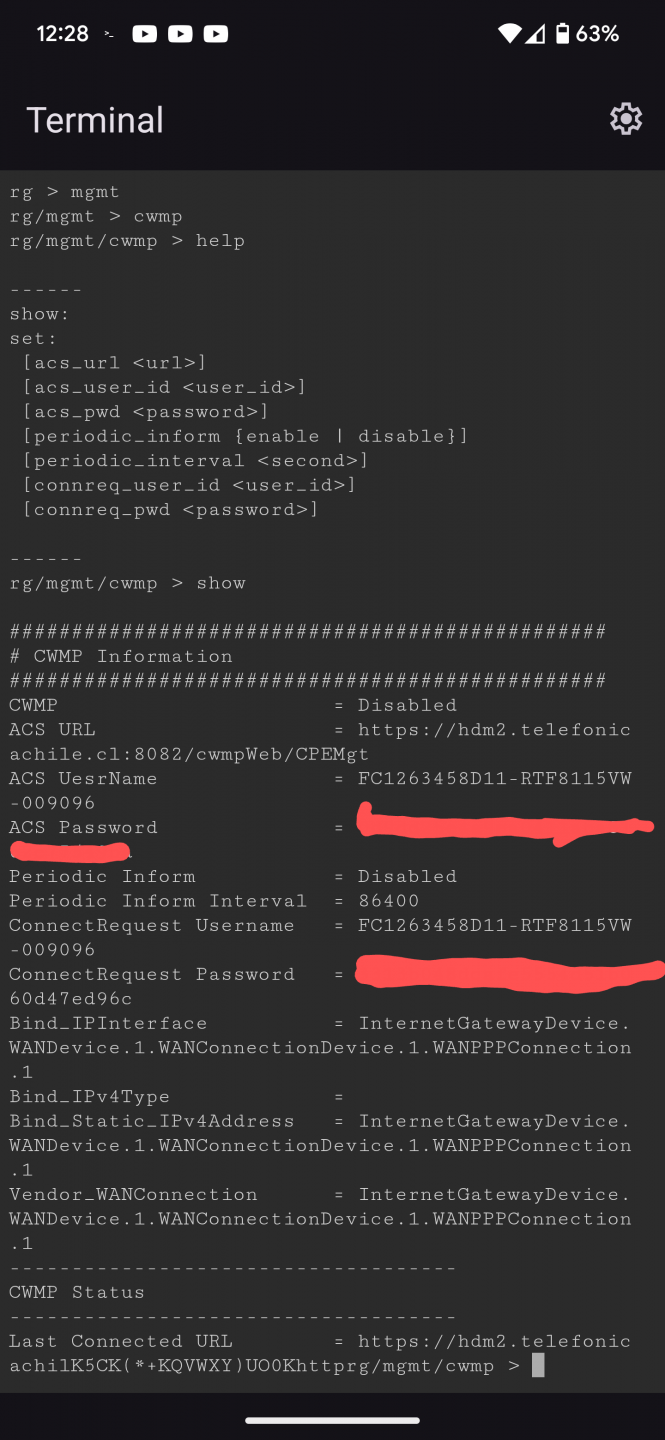Tap the Periodic Inform Interval 86400 value
Image resolution: width=665 pixels, height=1440 pixels.
(x=389, y=901)
